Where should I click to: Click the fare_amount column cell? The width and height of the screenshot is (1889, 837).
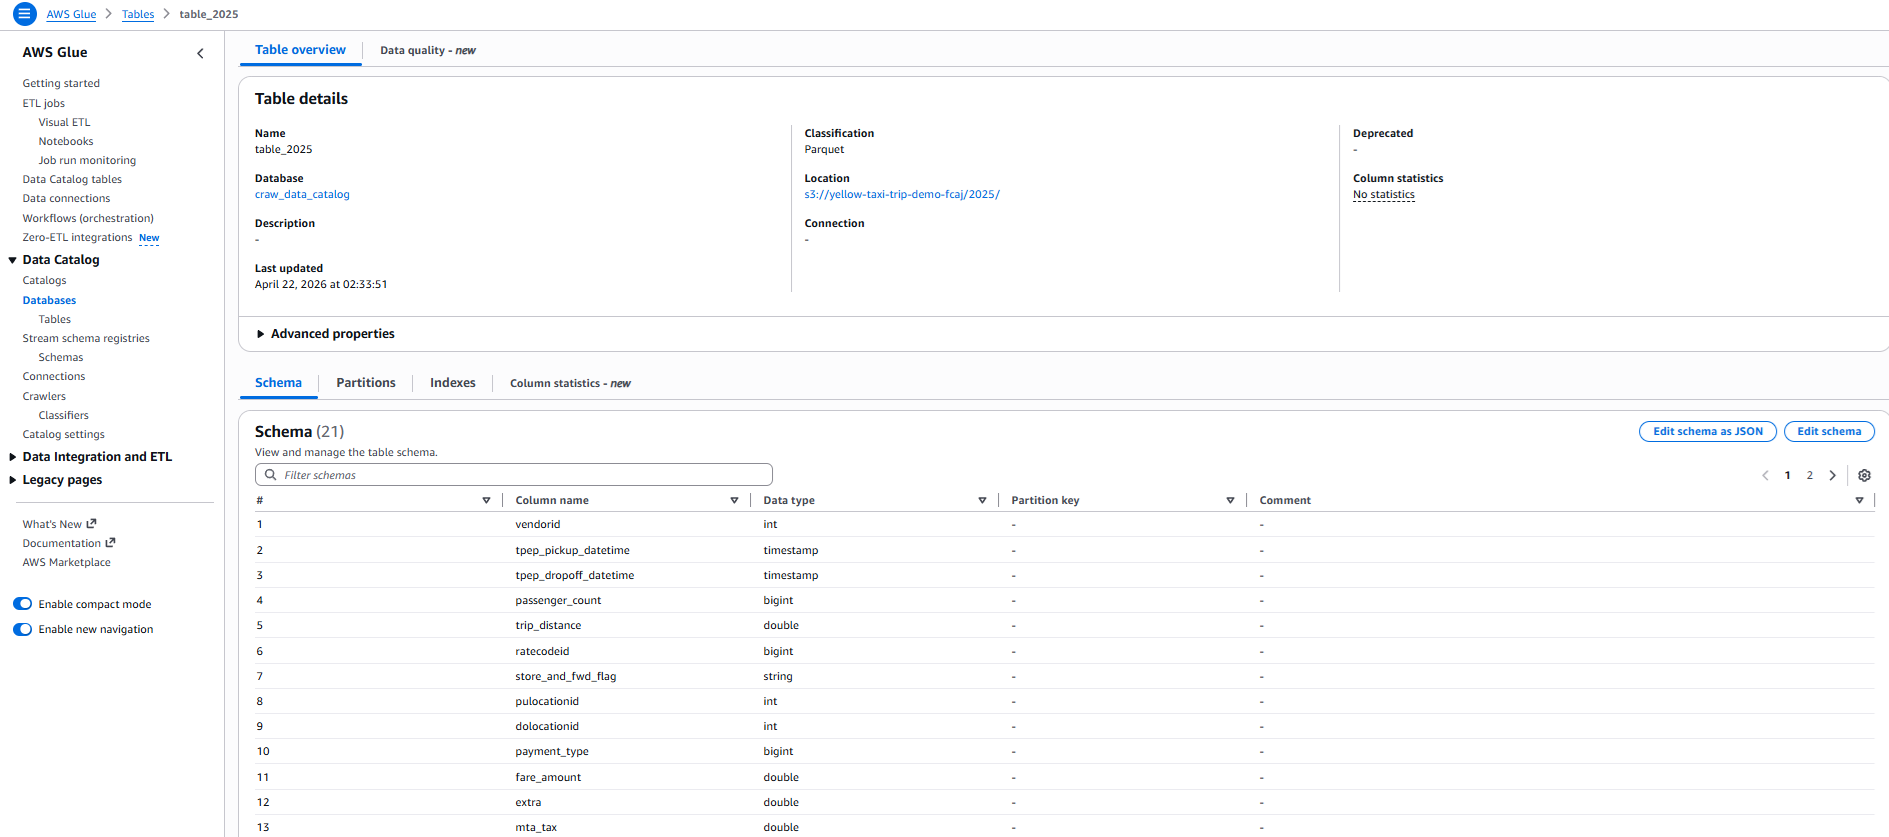pos(548,777)
